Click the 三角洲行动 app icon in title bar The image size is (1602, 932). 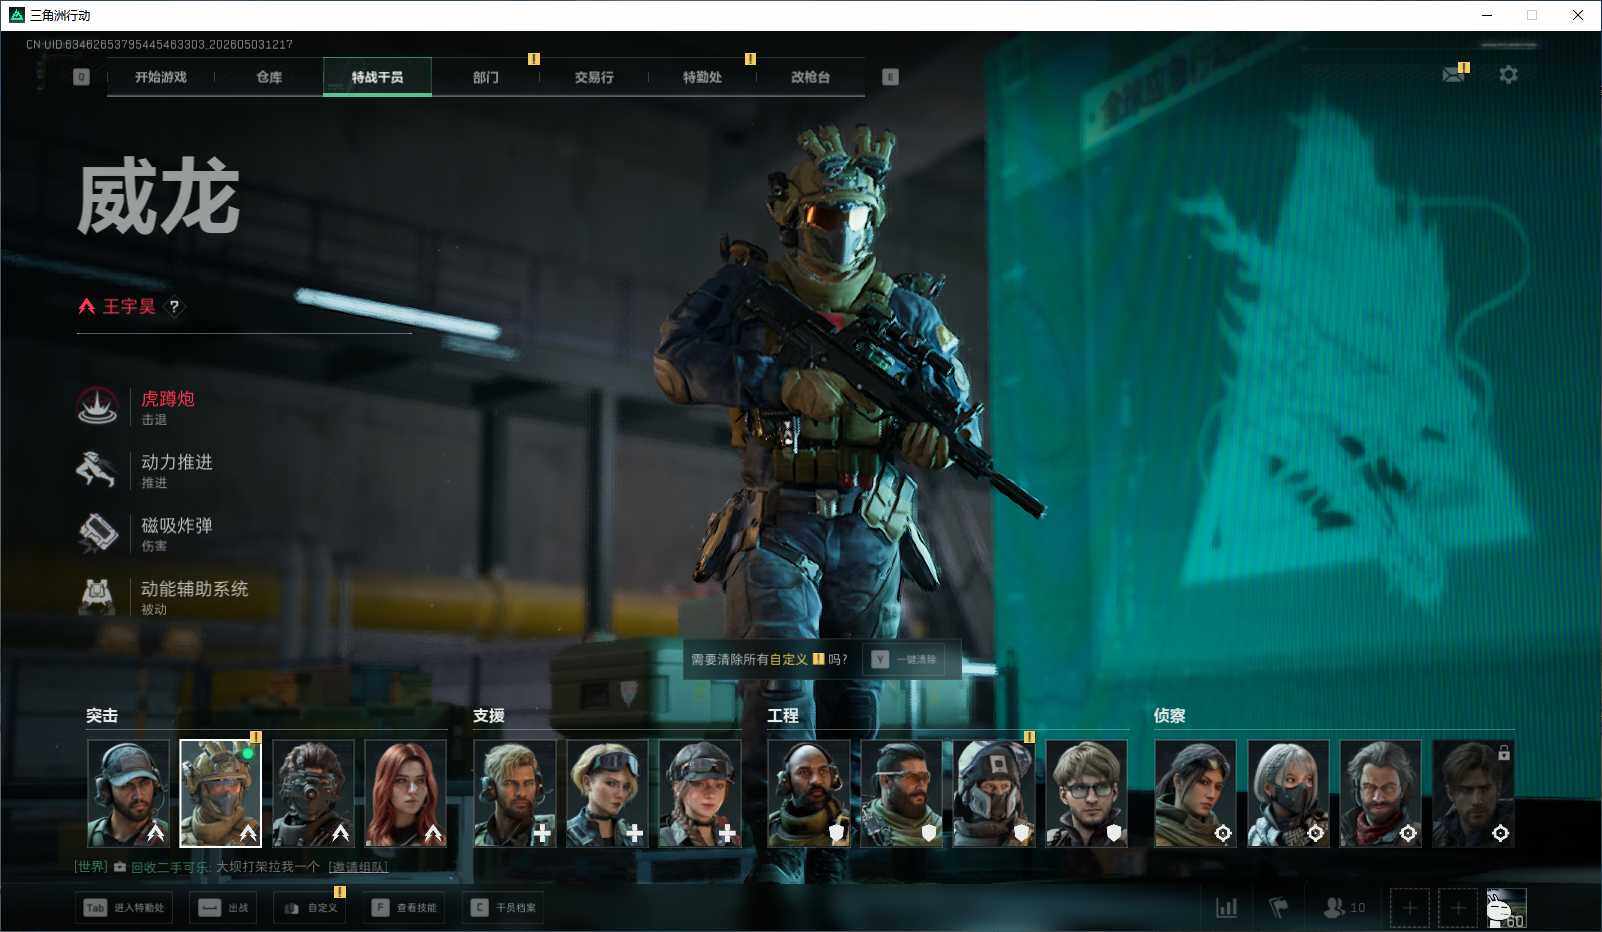pyautogui.click(x=16, y=15)
